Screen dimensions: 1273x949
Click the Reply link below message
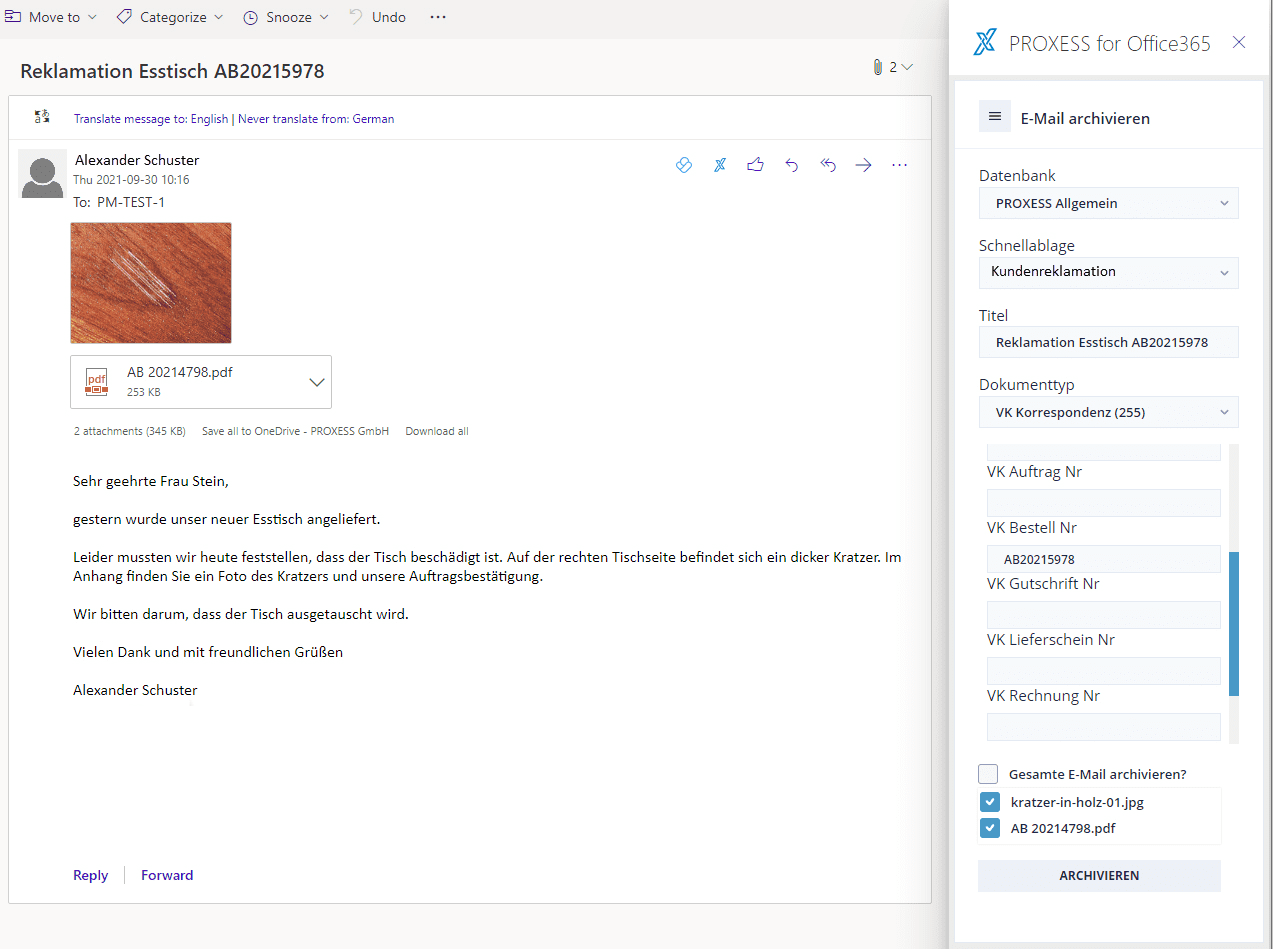coord(90,875)
